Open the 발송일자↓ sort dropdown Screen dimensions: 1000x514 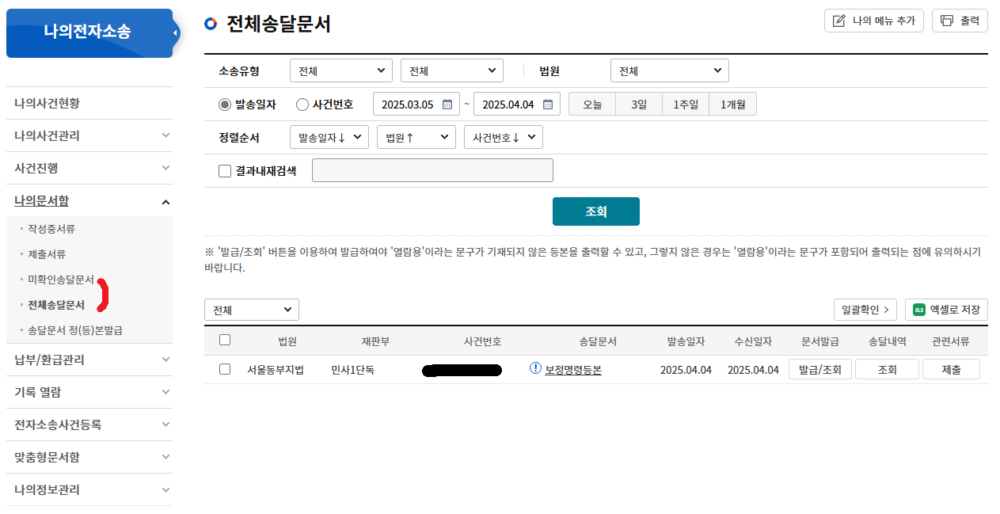click(x=329, y=137)
